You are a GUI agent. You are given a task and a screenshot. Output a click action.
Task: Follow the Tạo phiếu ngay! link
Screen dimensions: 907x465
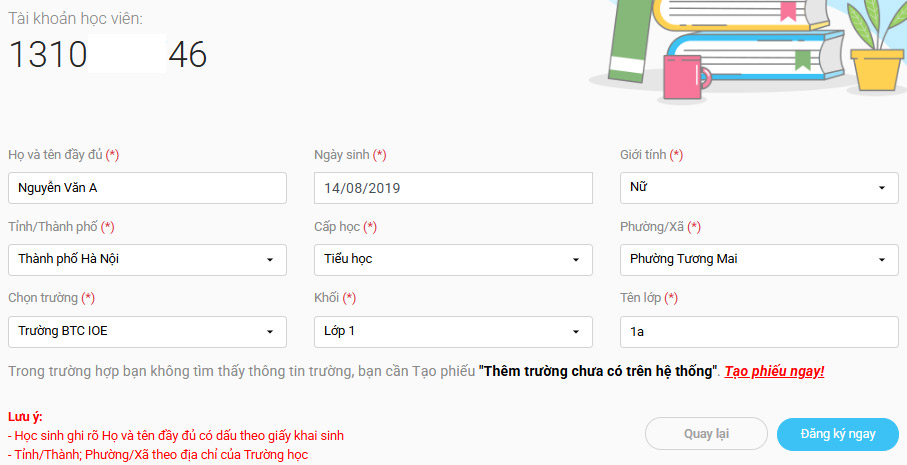coord(775,372)
